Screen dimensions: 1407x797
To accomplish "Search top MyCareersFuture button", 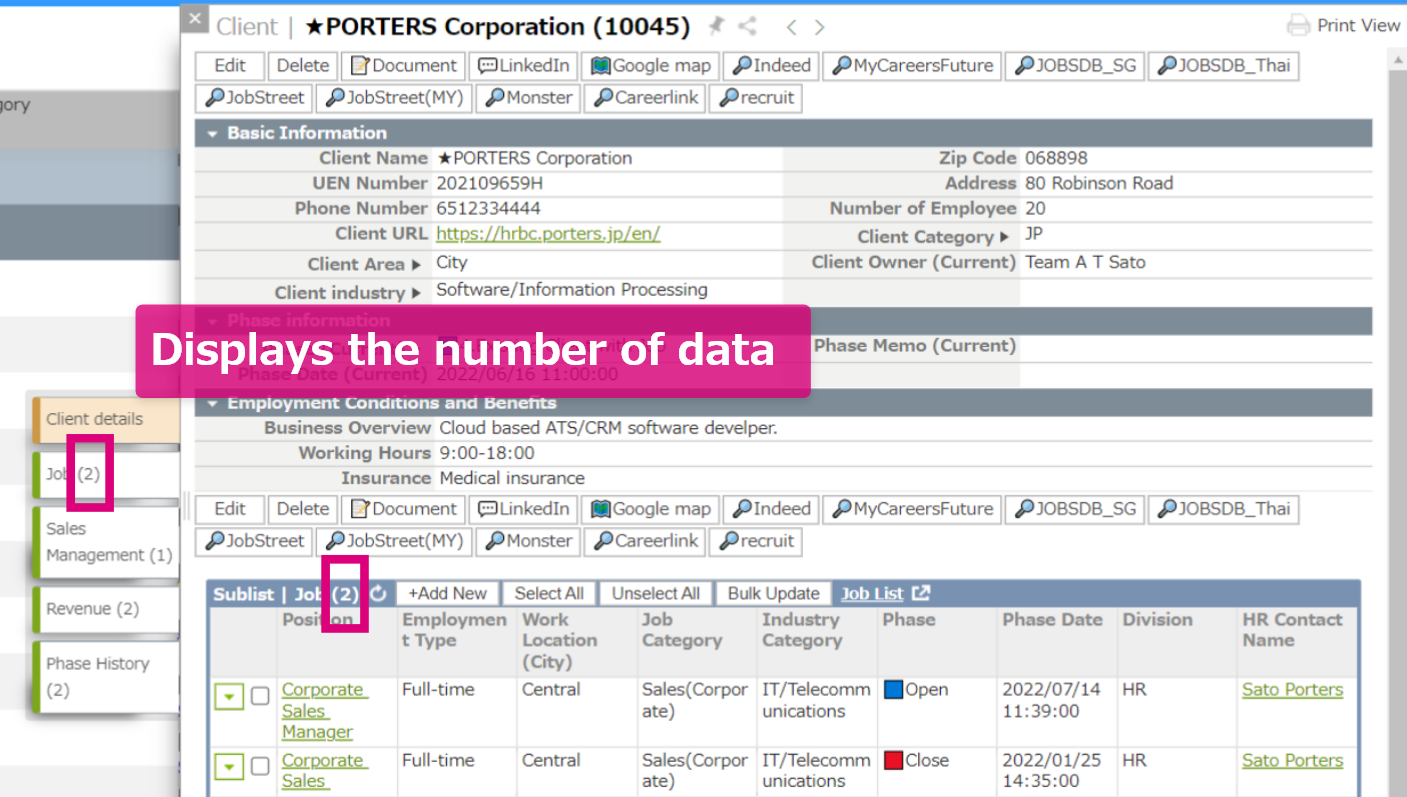I will [x=913, y=66].
